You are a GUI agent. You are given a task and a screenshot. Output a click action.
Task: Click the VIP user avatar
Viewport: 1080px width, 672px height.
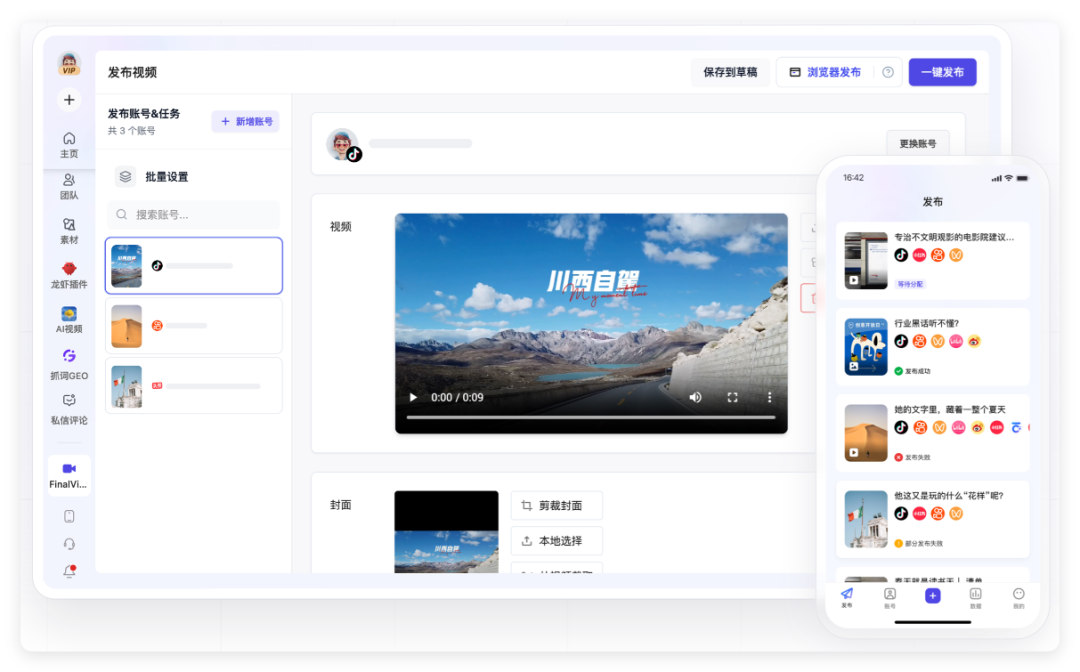pyautogui.click(x=69, y=64)
